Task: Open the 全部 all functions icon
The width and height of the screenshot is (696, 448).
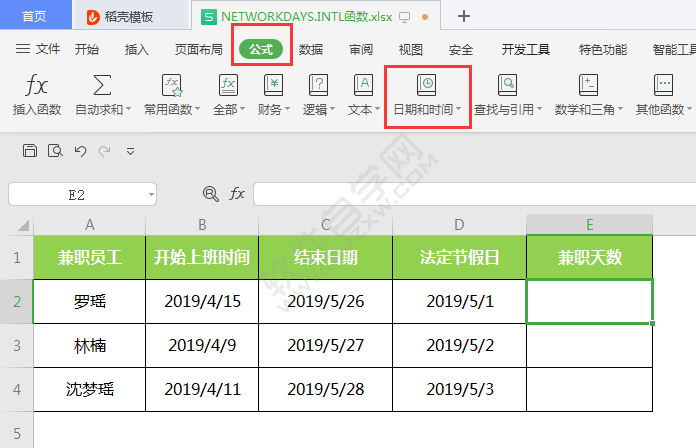Action: pyautogui.click(x=229, y=85)
